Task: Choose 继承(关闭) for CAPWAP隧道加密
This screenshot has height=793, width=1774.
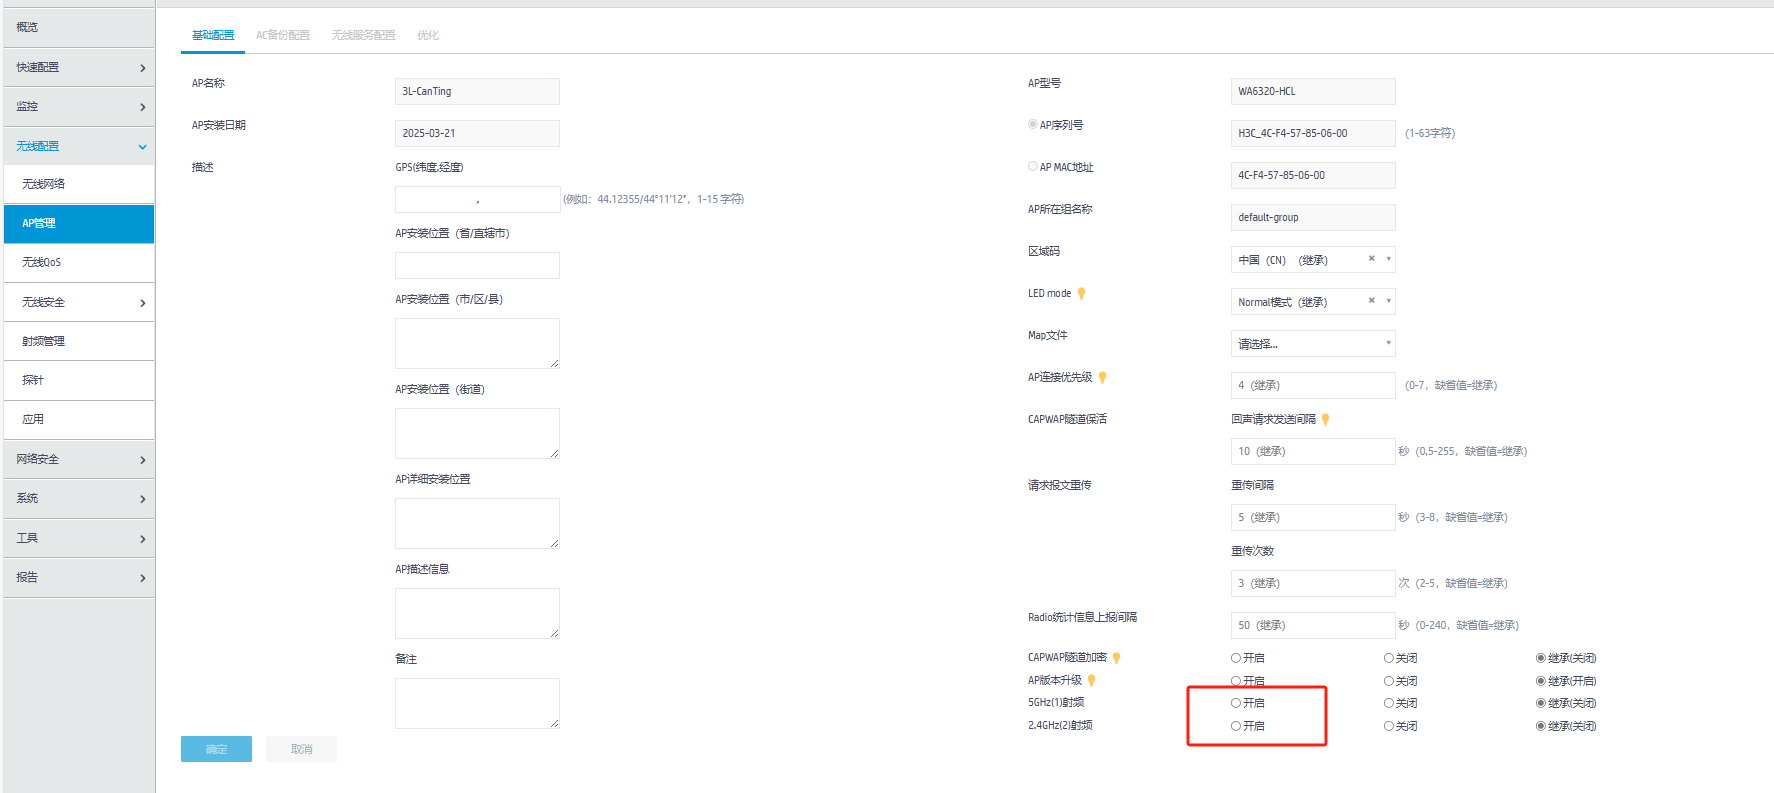Action: click(x=1541, y=658)
